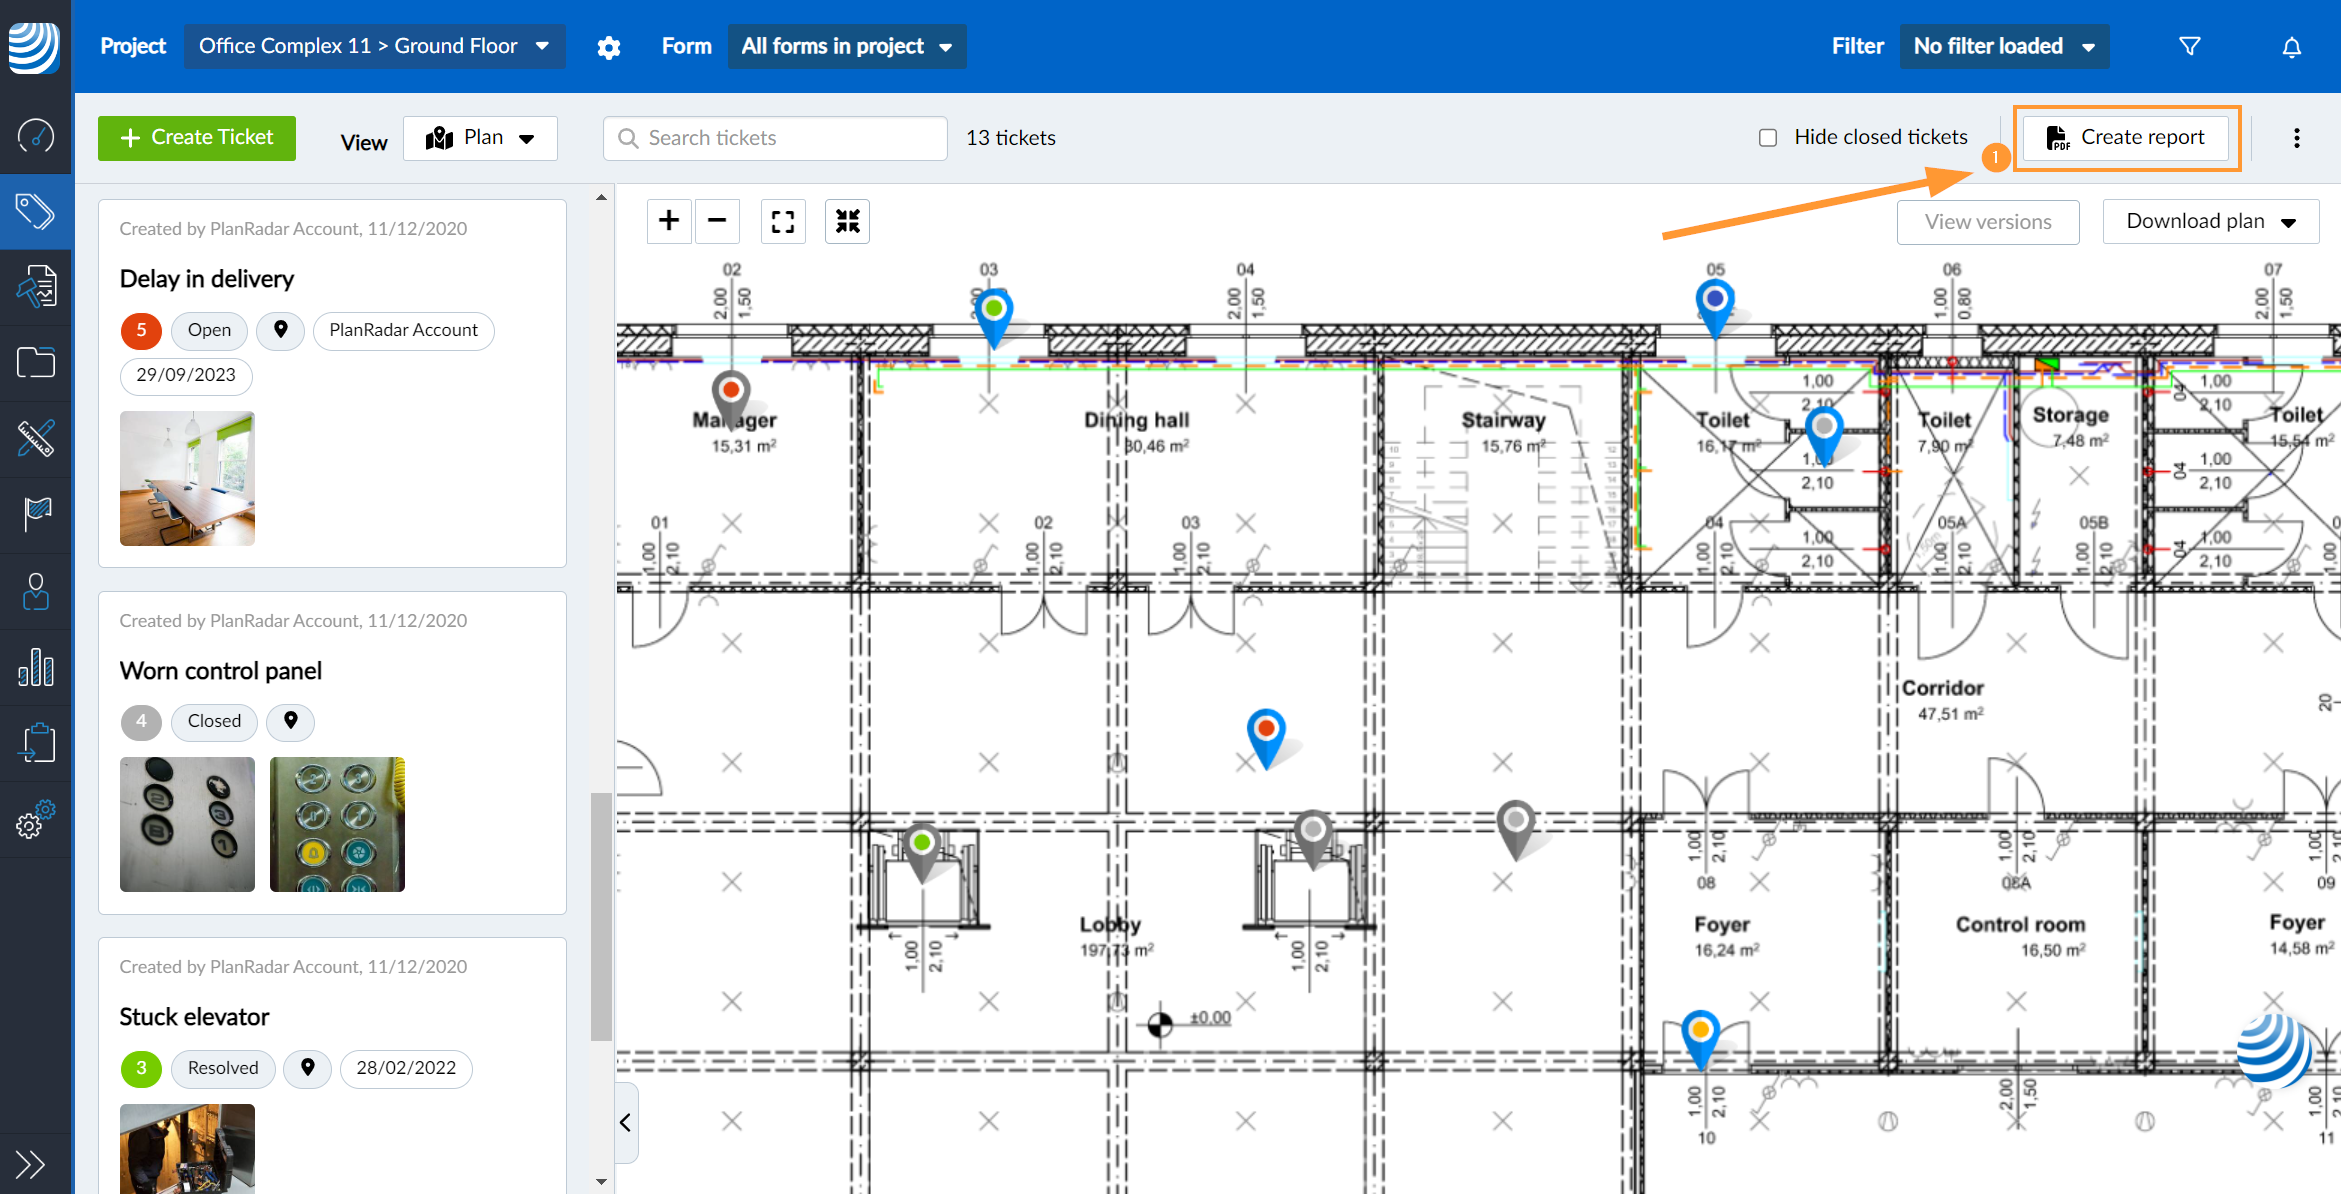Open notifications bell icon
Viewport: 2341px width, 1194px height.
pyautogui.click(x=2291, y=47)
